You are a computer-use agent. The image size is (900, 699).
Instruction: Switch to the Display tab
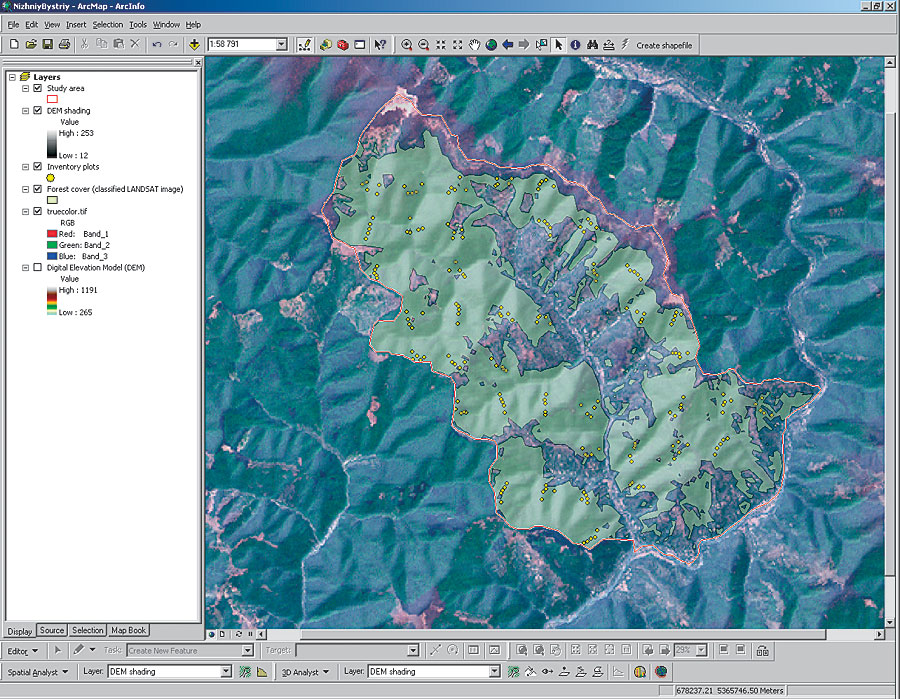[20, 631]
